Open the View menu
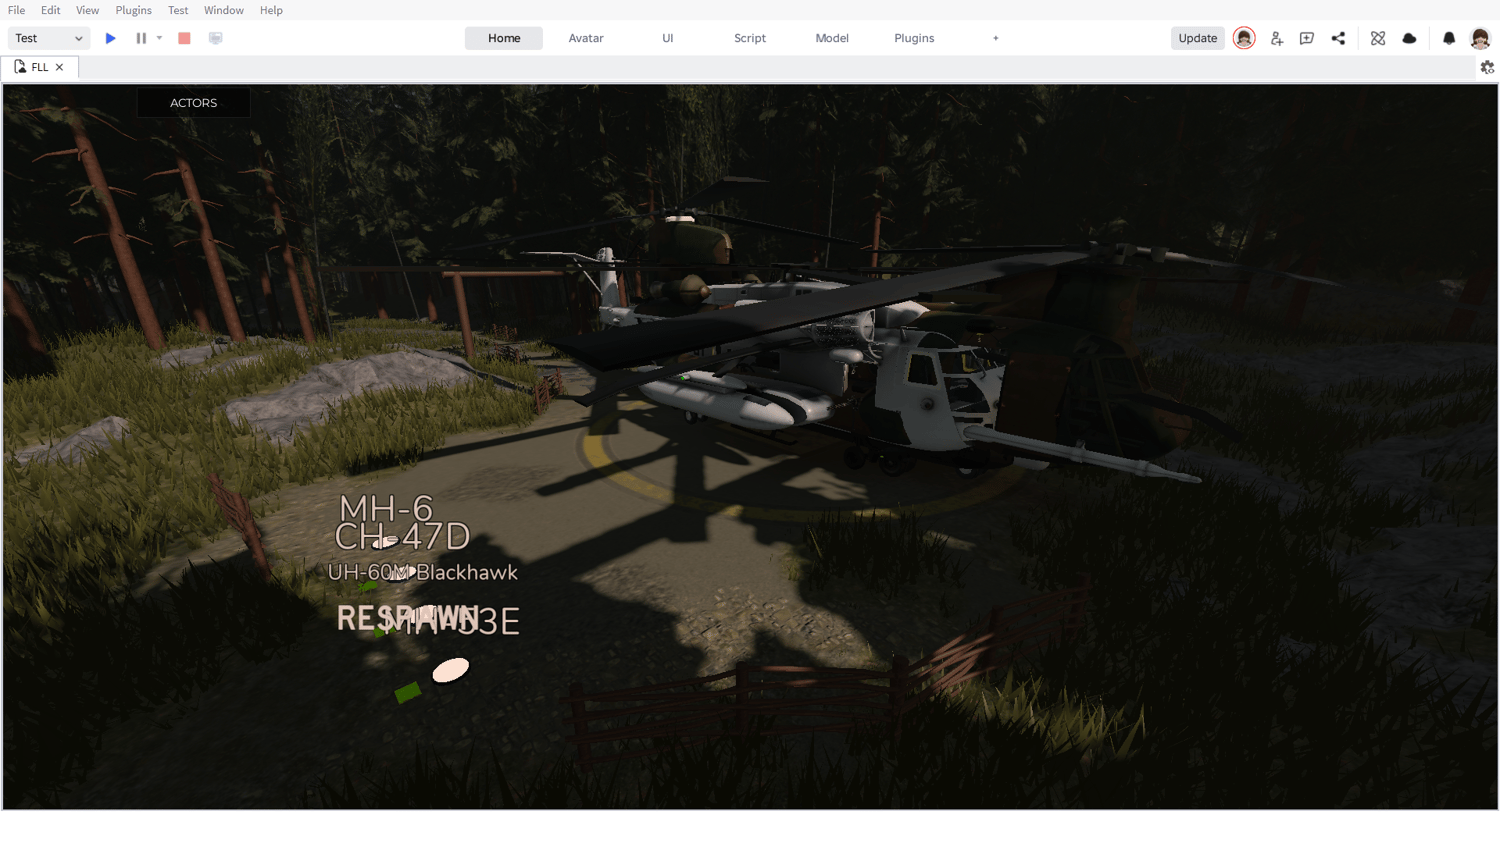The image size is (1500, 843). [88, 10]
